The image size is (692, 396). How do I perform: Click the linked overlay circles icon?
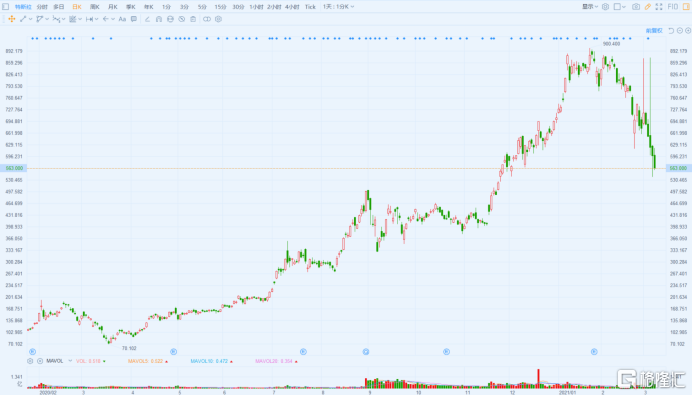[207, 19]
